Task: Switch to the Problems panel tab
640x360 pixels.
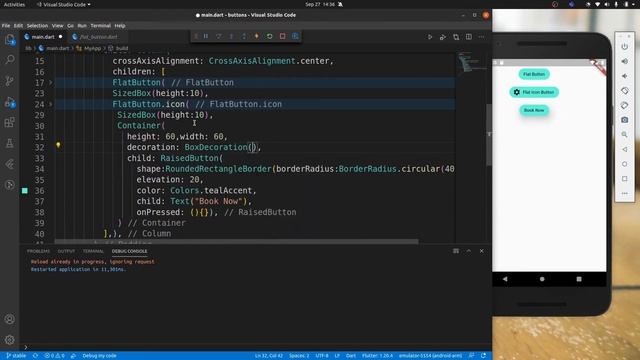Action: coord(38,251)
